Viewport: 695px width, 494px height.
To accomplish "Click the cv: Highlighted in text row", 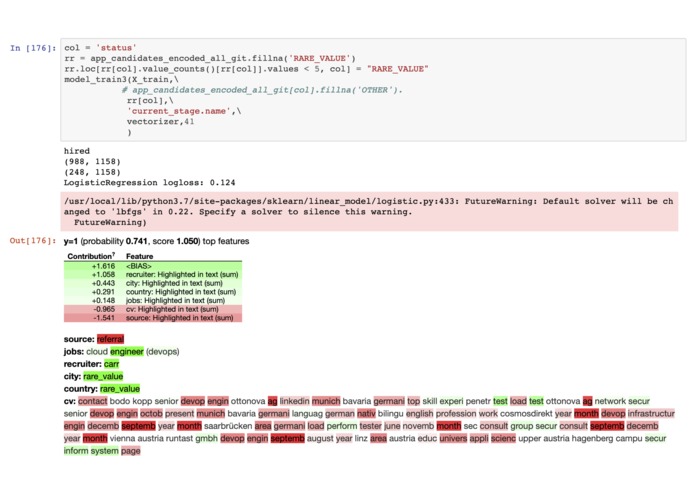I will (153, 309).
